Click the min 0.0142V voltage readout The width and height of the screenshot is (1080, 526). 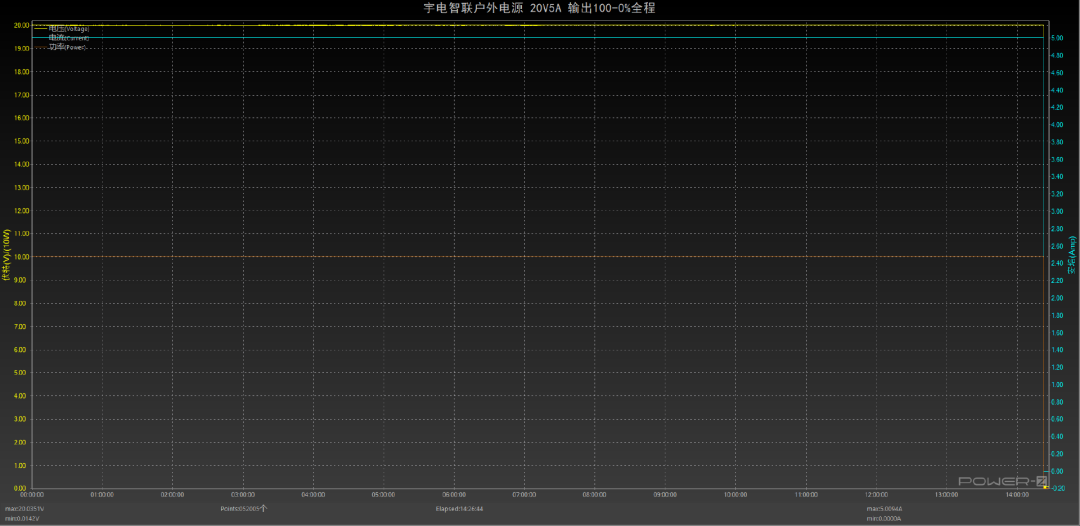[x=22, y=518]
